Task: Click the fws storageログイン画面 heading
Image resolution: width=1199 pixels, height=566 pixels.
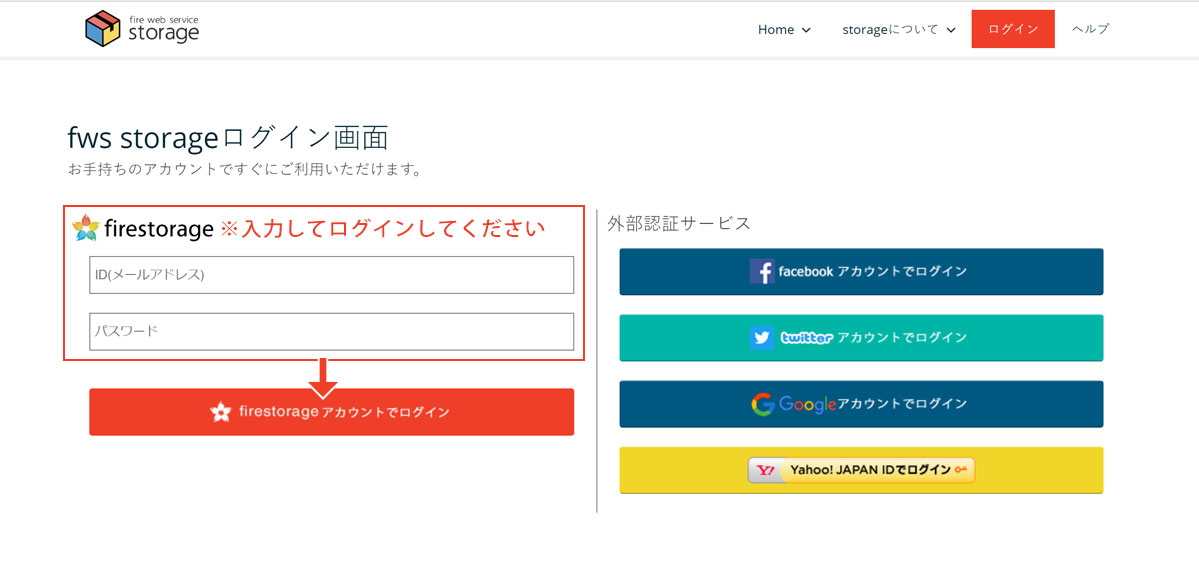Action: tap(228, 138)
